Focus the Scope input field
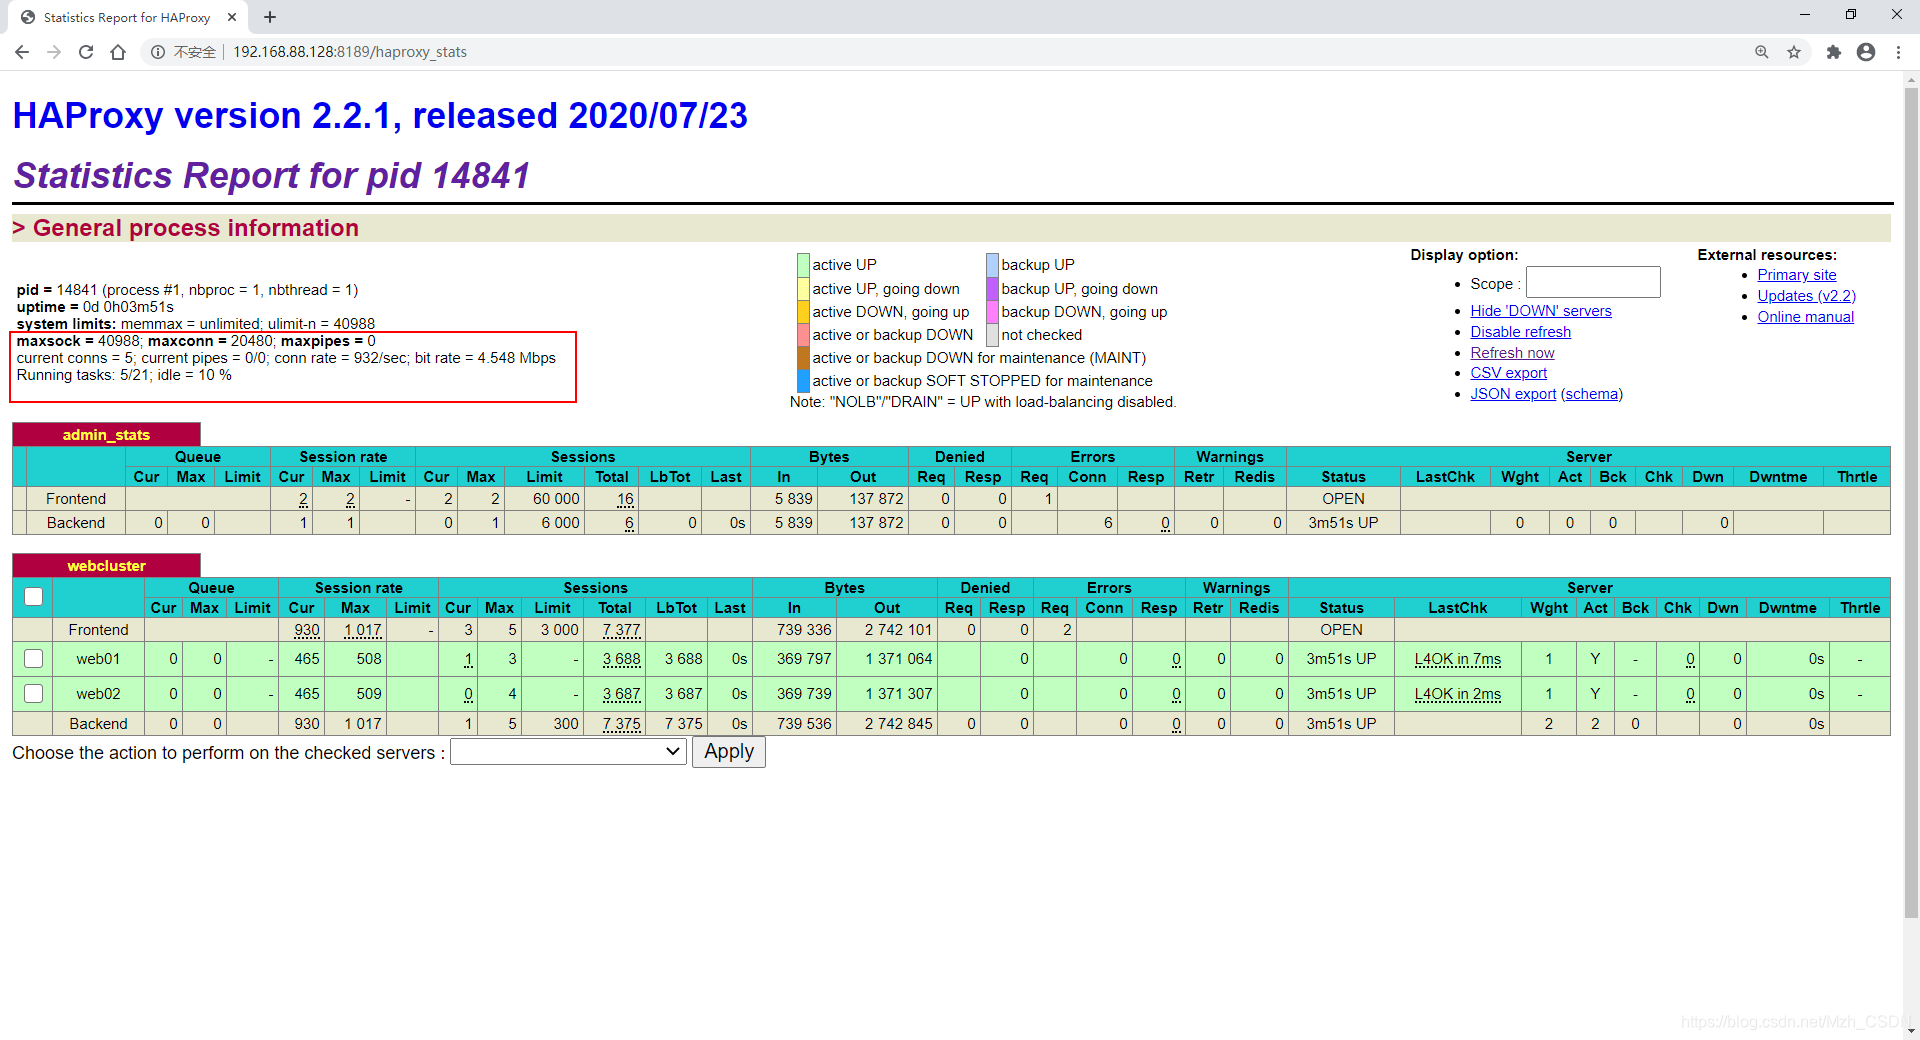 1593,283
